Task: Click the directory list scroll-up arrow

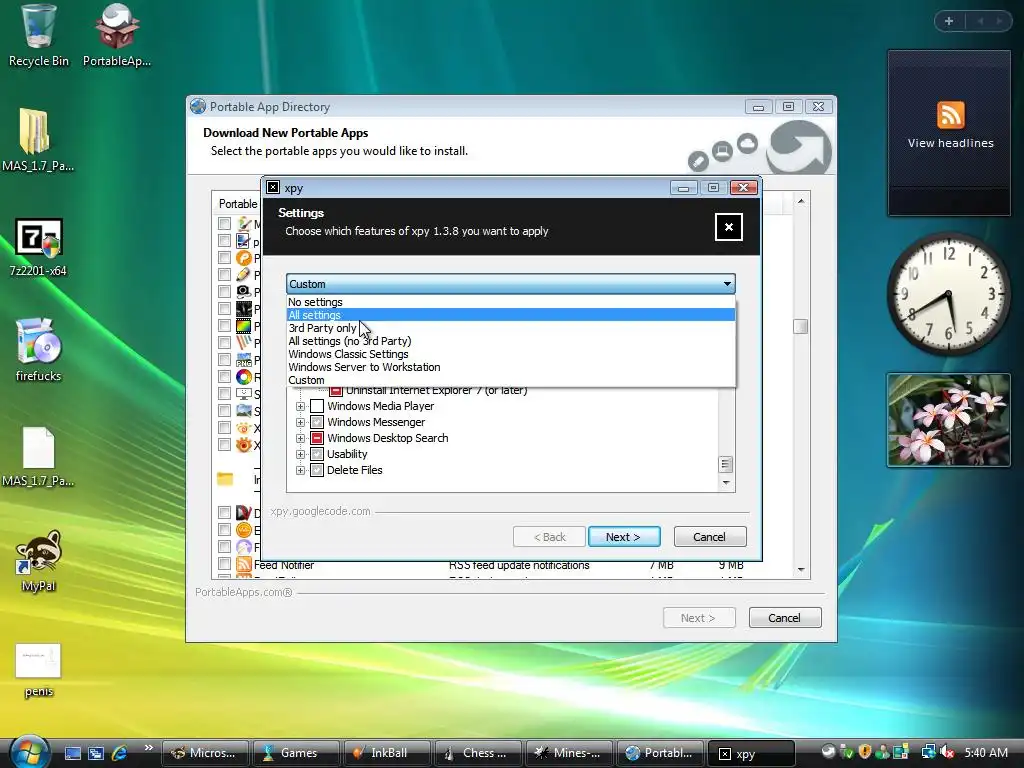Action: (801, 201)
